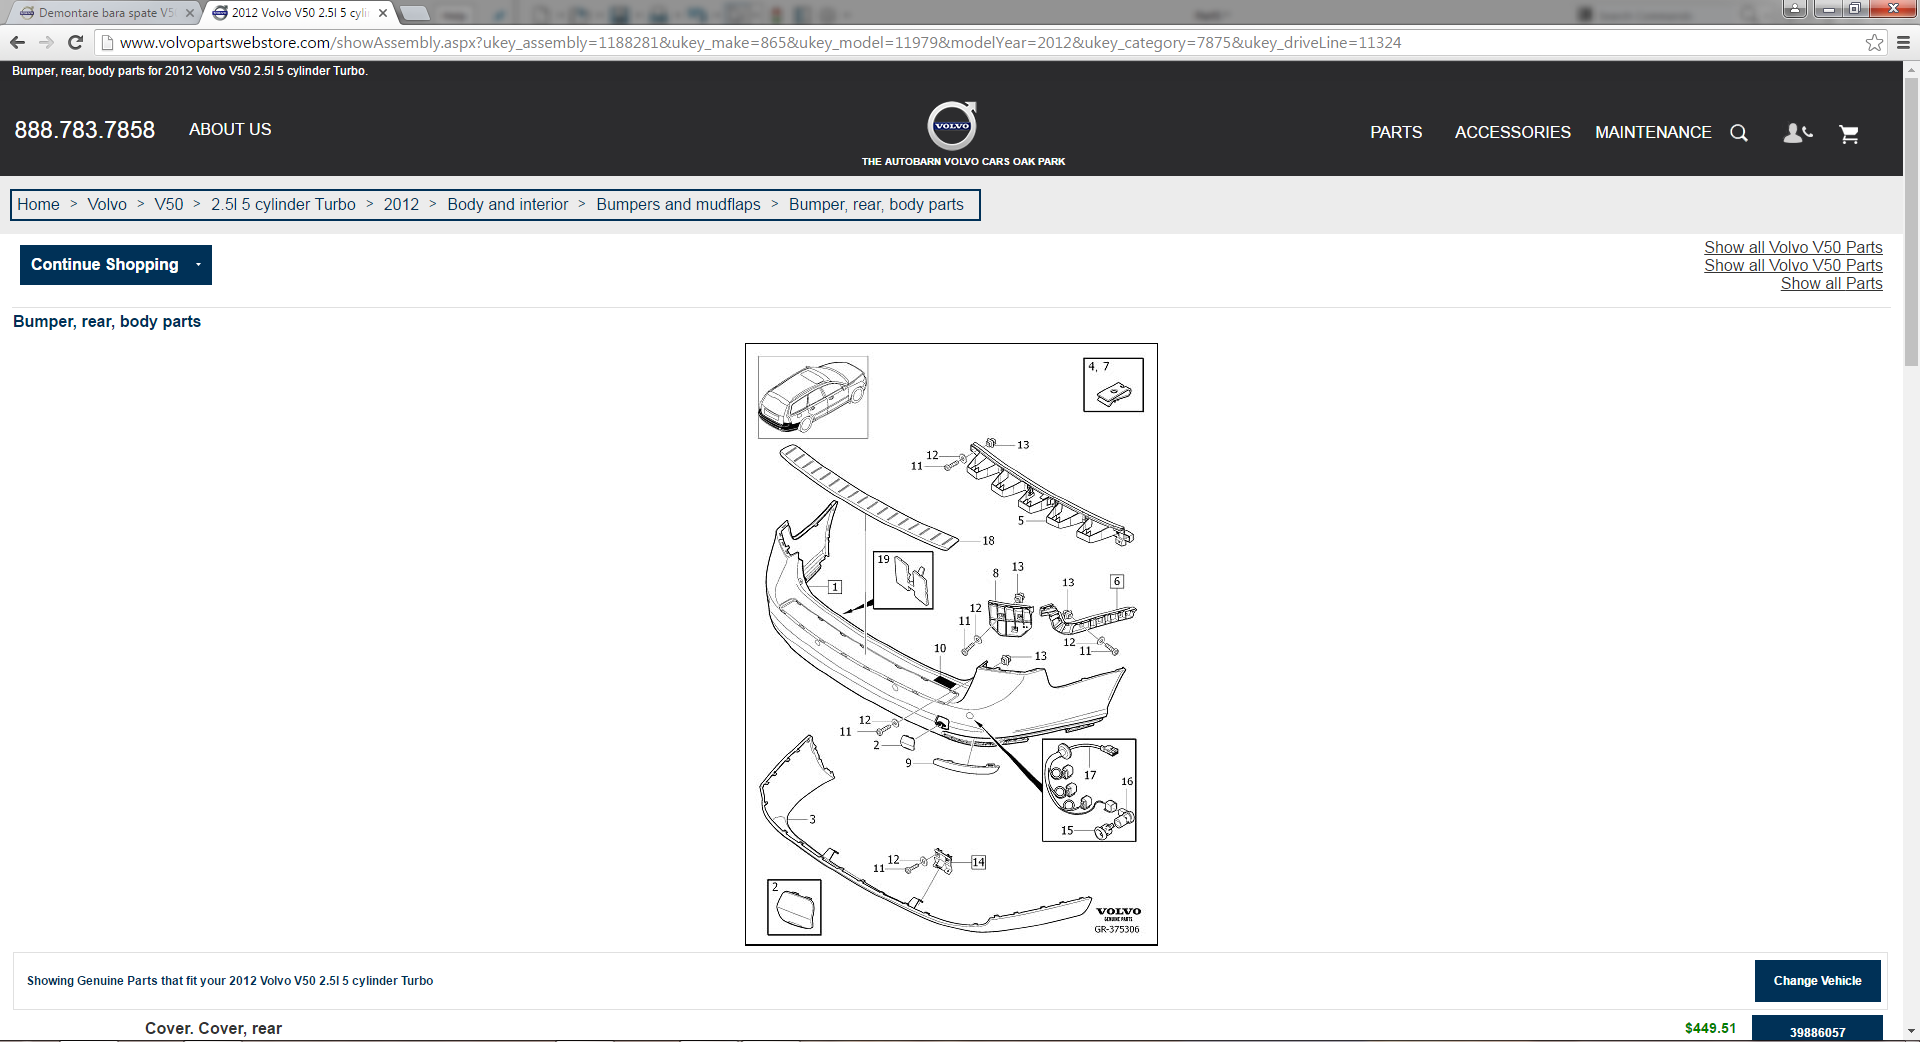Open site search magnifier icon

(1739, 133)
